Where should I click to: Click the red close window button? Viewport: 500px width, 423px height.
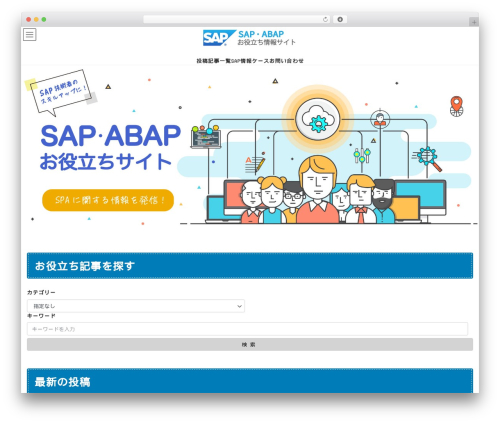click(x=29, y=19)
